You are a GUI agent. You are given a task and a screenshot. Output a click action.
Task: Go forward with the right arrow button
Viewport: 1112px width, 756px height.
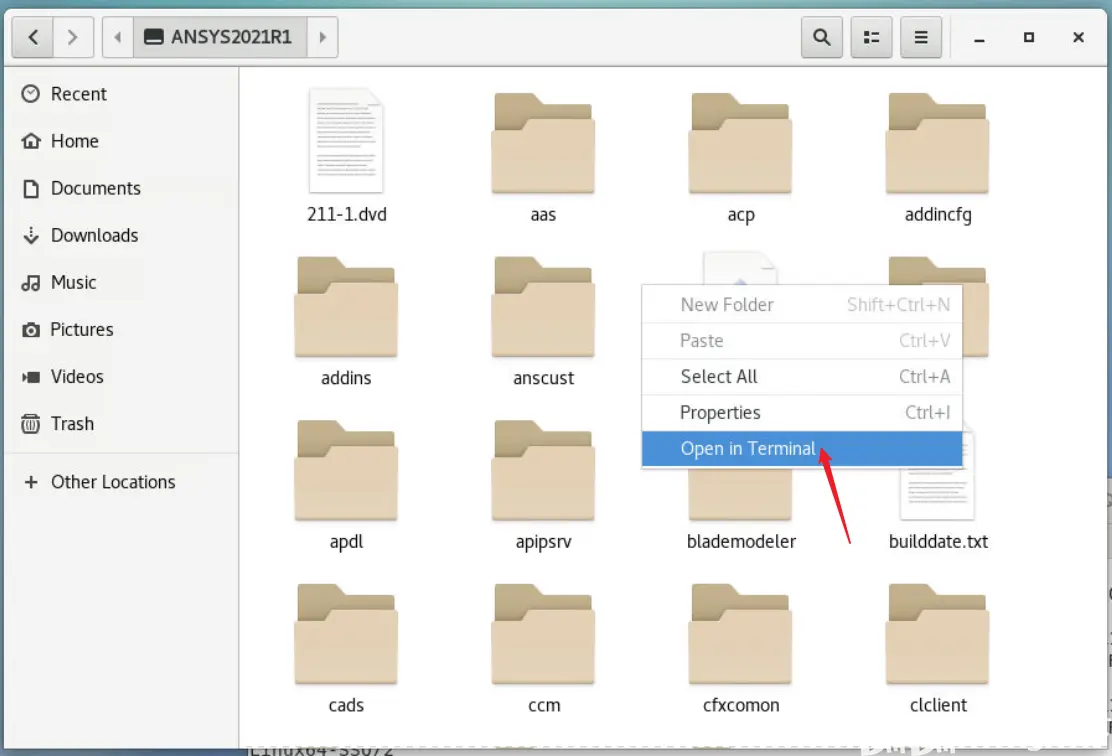[x=73, y=37]
